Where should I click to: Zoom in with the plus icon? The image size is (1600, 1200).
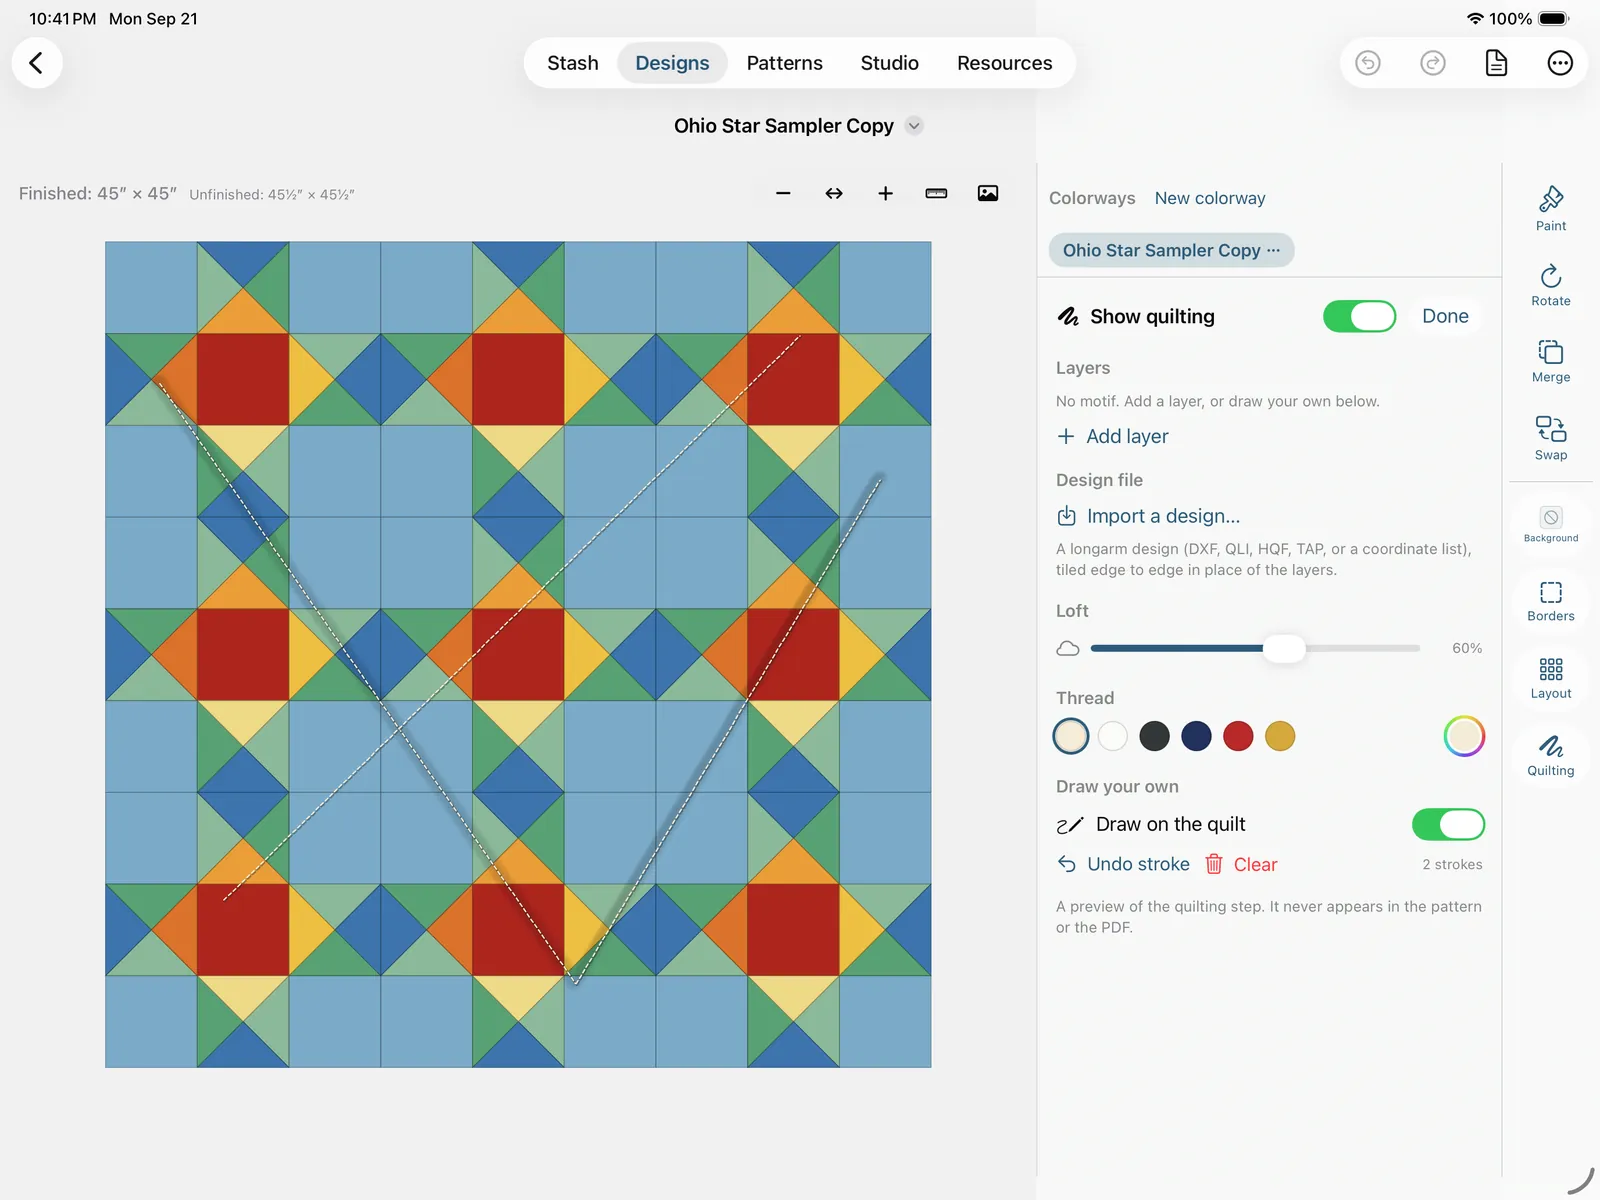click(885, 193)
